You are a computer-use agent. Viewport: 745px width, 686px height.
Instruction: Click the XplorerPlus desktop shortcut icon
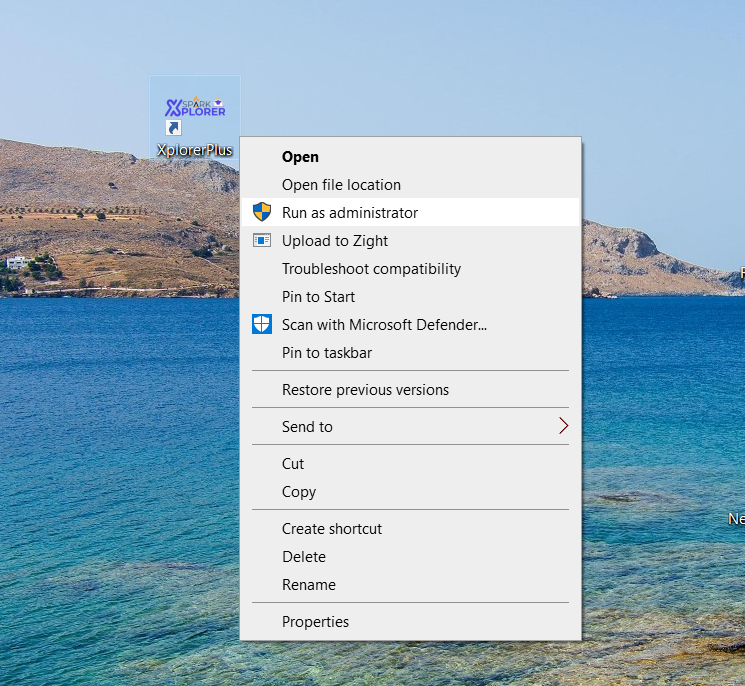pos(195,114)
